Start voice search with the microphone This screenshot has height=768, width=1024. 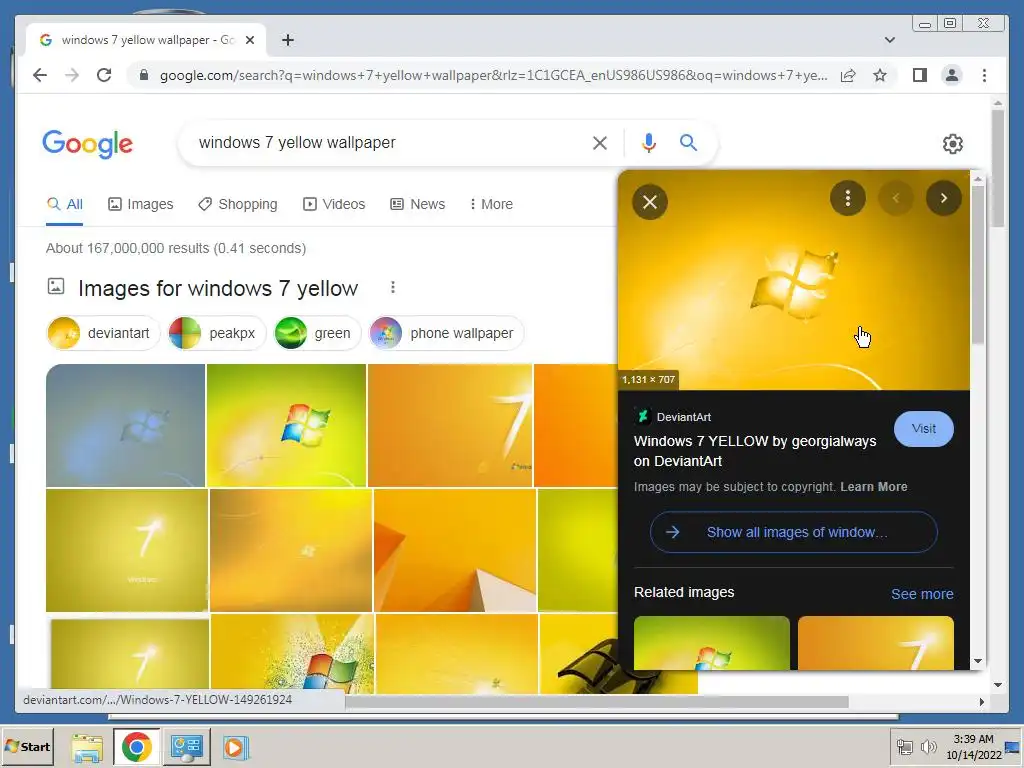(648, 143)
